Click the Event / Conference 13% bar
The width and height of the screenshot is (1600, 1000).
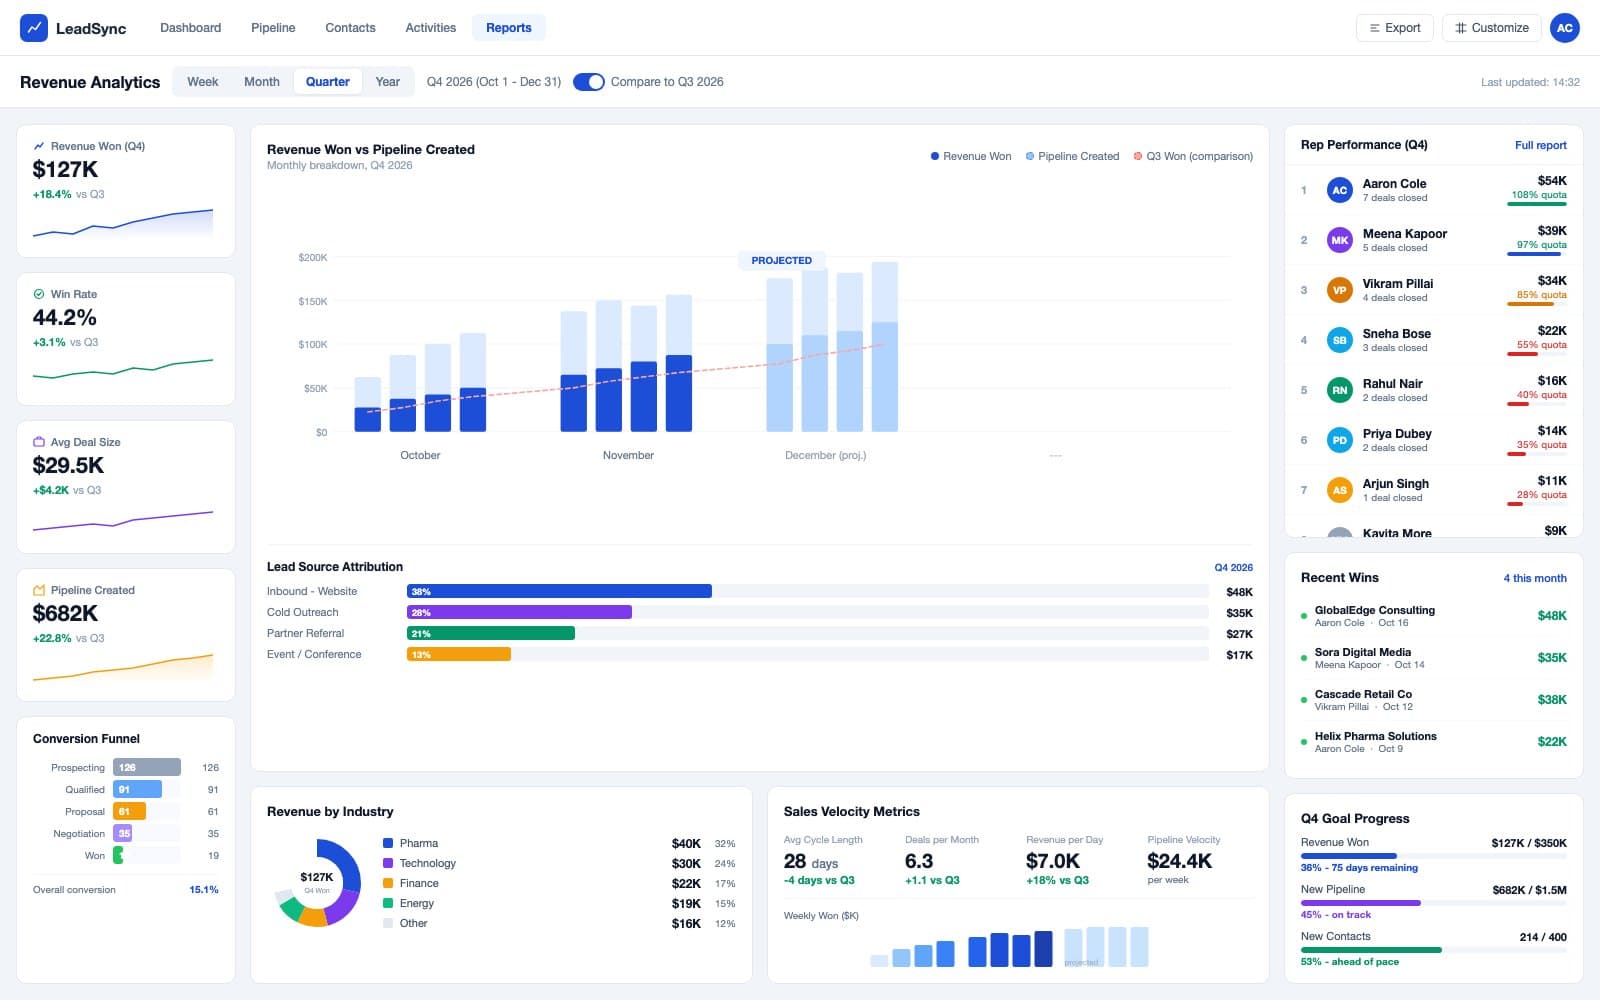click(459, 654)
